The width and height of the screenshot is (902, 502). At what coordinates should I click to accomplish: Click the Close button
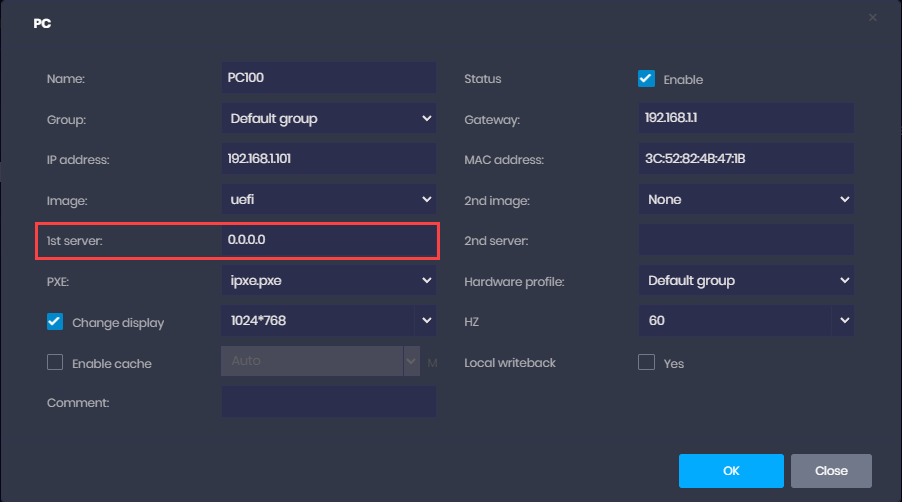tap(831, 470)
